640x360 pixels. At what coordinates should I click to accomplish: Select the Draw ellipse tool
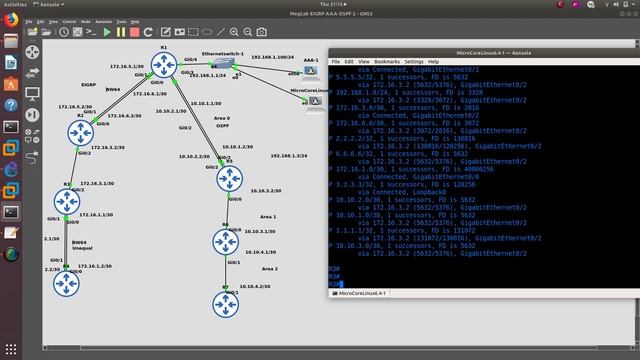click(x=207, y=32)
